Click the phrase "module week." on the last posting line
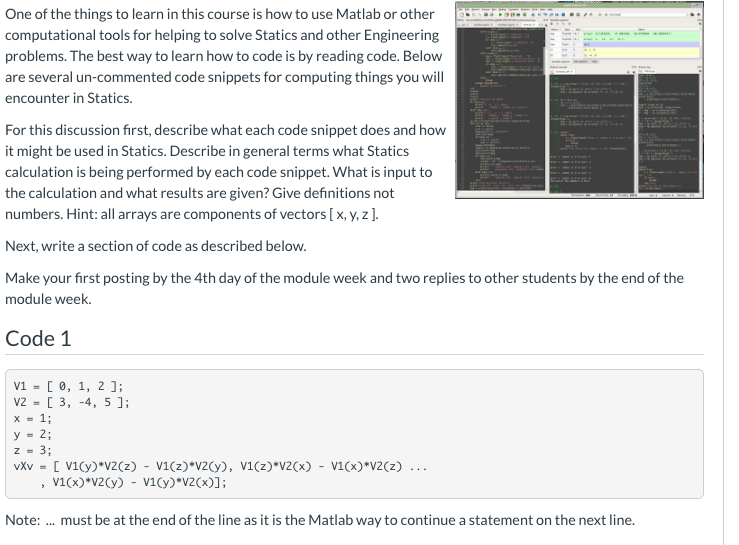The width and height of the screenshot is (739, 545). pos(49,299)
